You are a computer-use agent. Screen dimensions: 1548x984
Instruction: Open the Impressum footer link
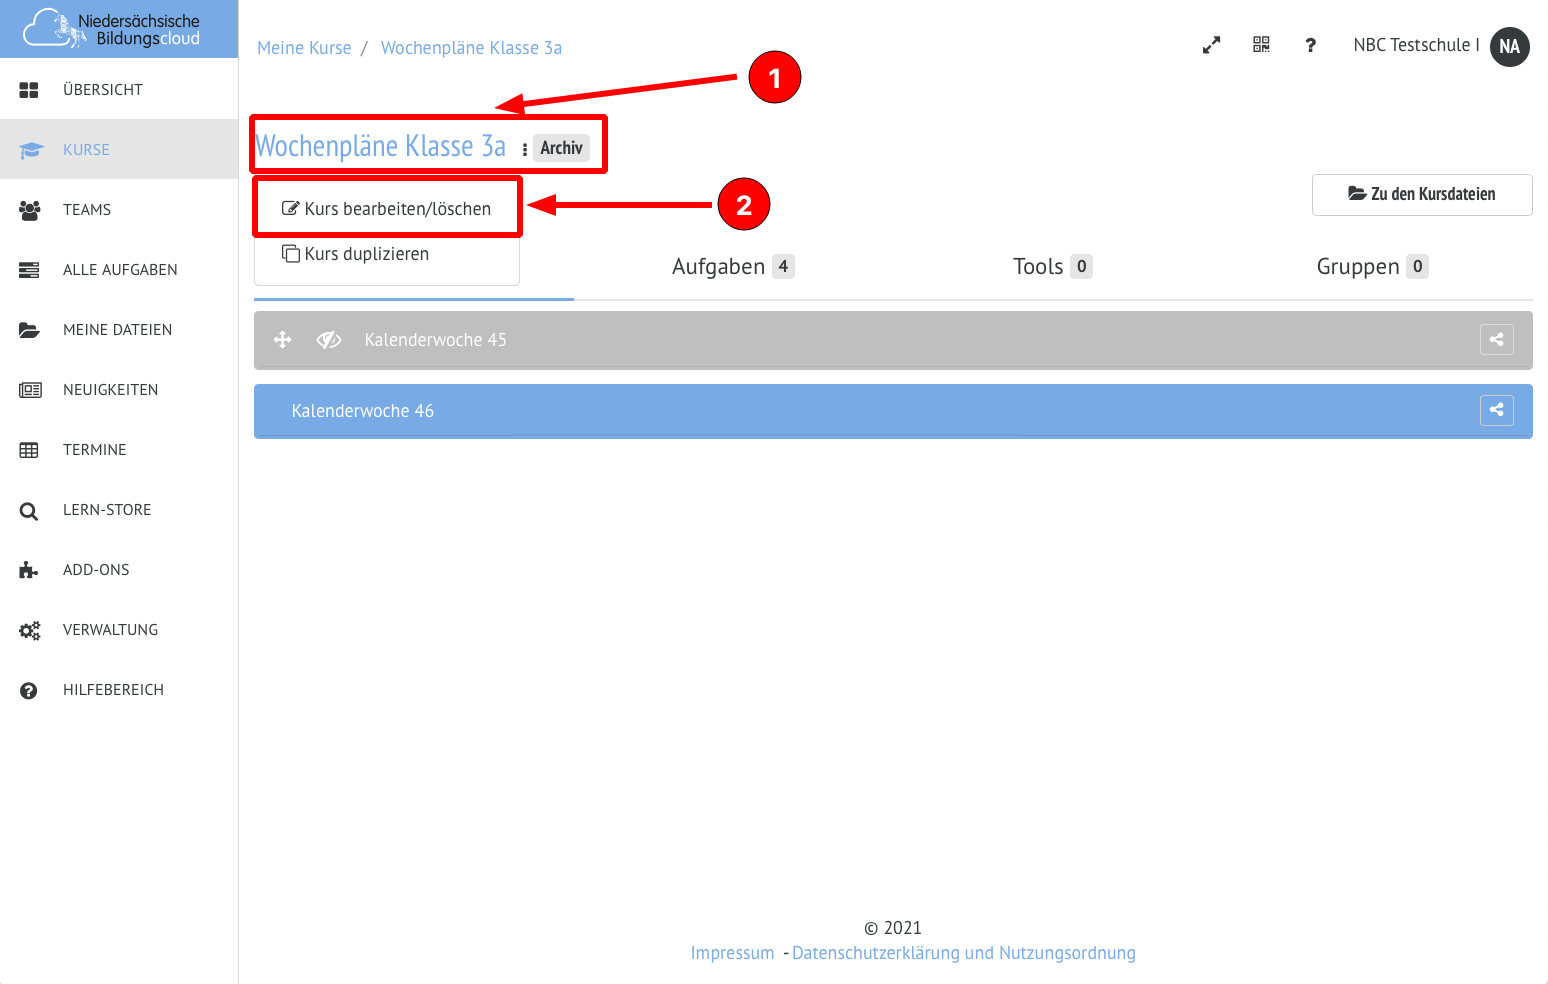[732, 953]
